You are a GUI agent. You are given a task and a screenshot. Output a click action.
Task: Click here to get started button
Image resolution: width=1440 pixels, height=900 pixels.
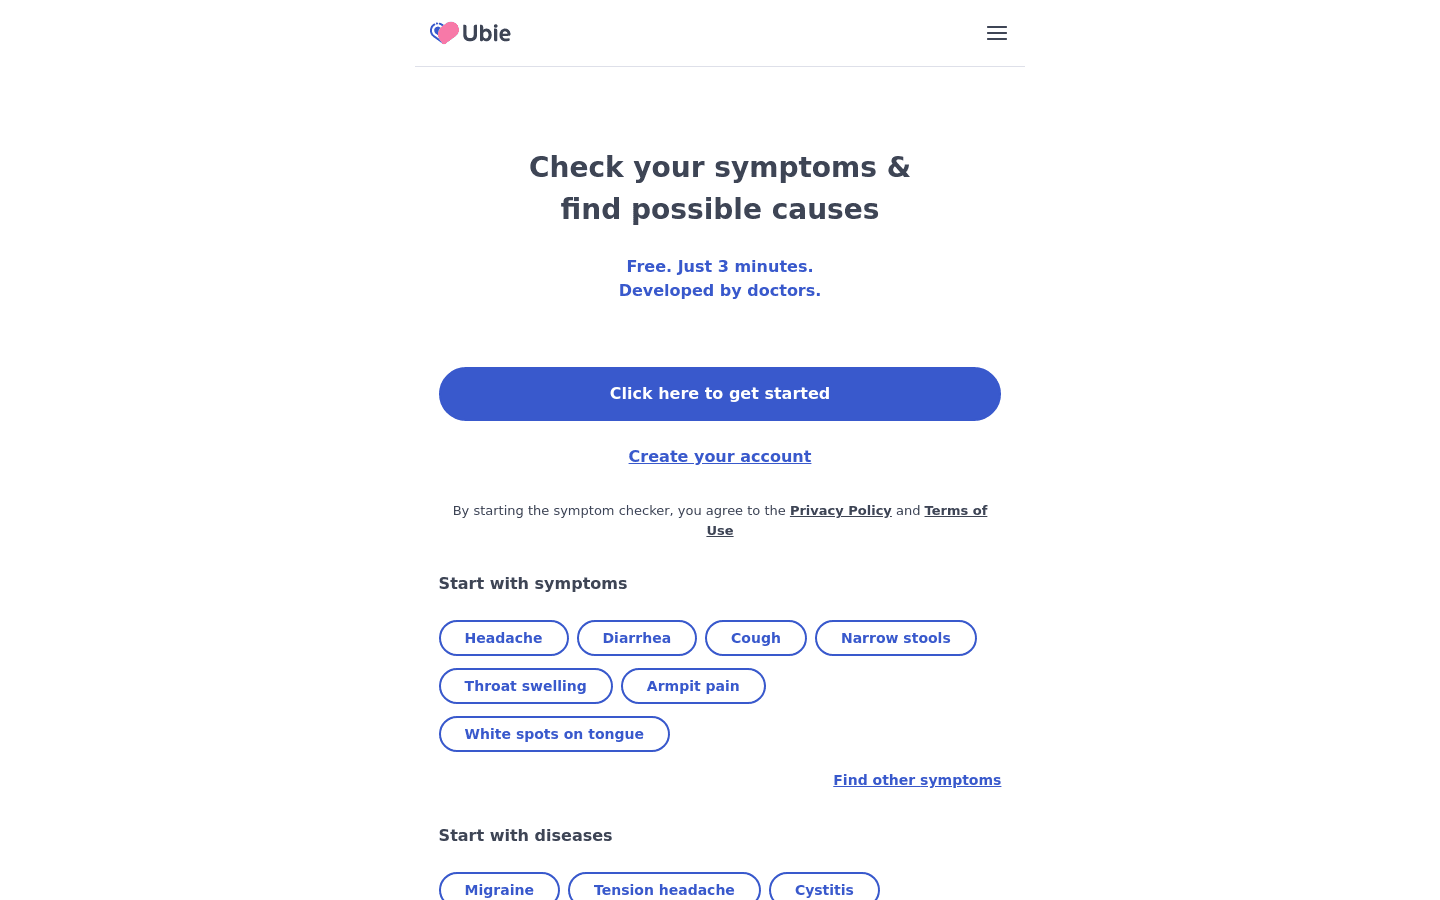point(720,394)
